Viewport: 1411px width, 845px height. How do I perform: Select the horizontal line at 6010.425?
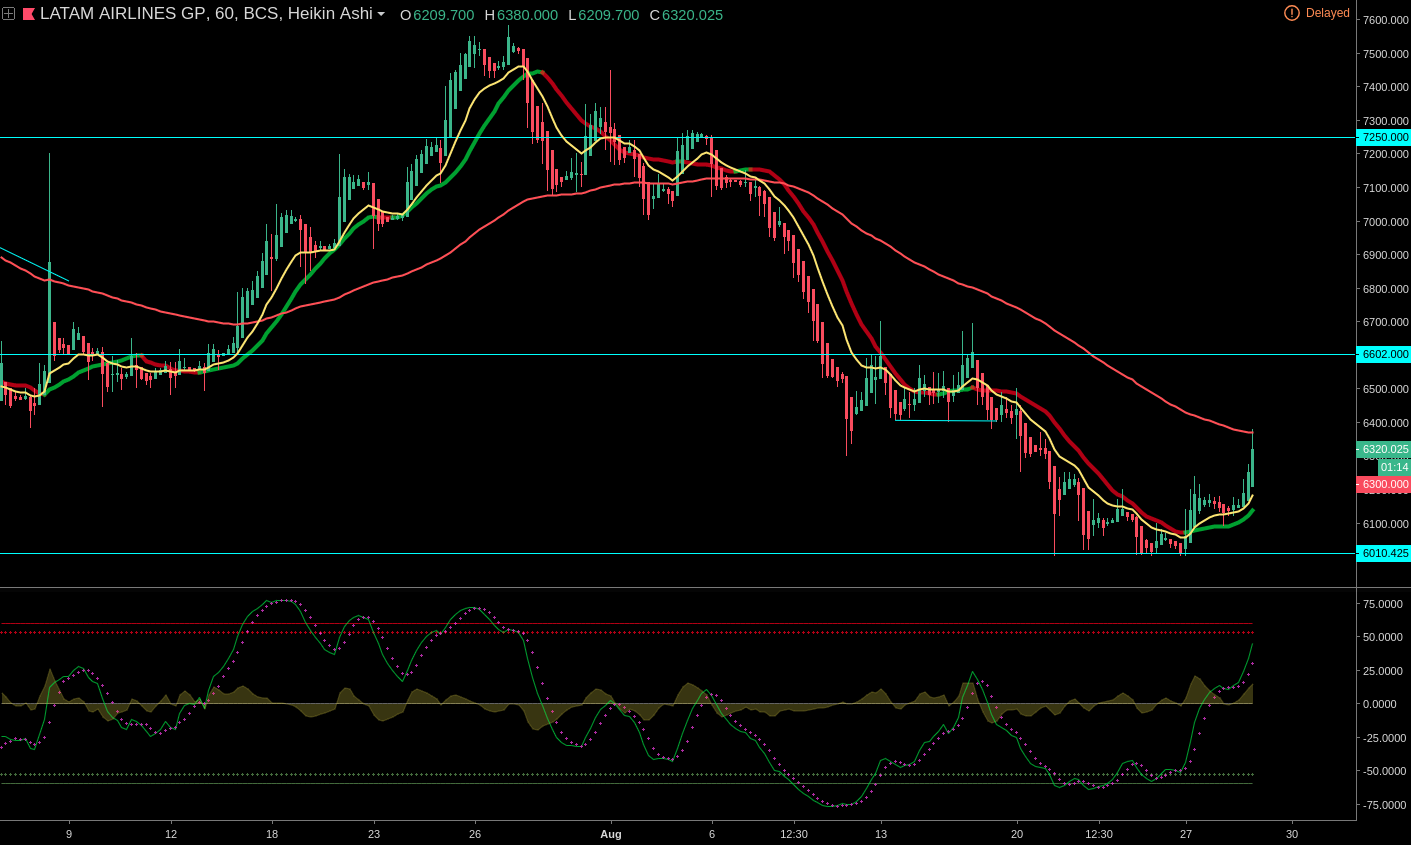pyautogui.click(x=677, y=553)
